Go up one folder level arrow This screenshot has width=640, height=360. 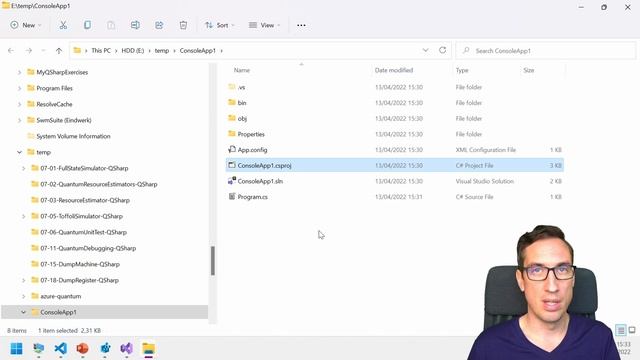click(59, 51)
